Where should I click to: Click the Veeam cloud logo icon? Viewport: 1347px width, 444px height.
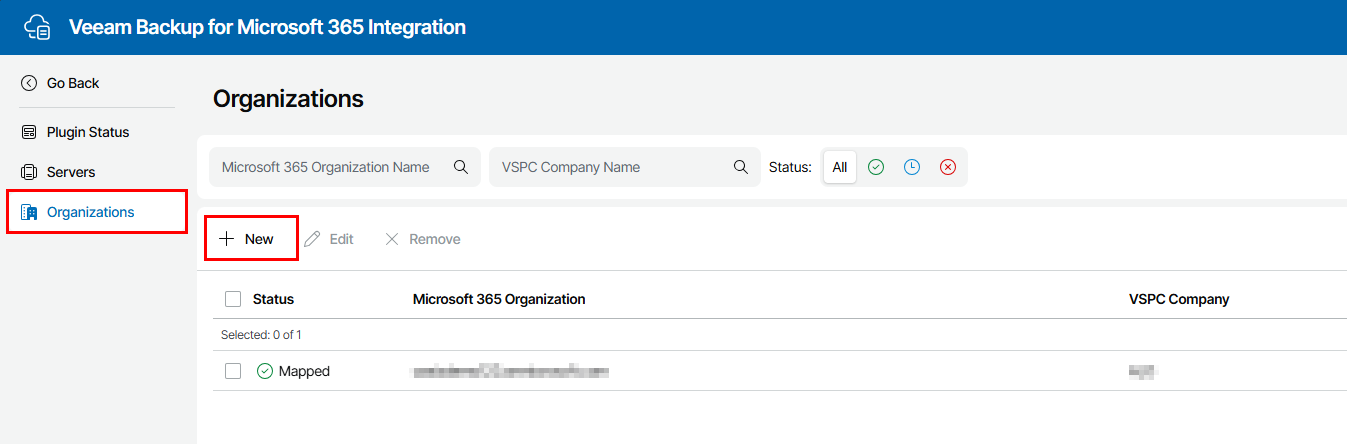(x=37, y=28)
